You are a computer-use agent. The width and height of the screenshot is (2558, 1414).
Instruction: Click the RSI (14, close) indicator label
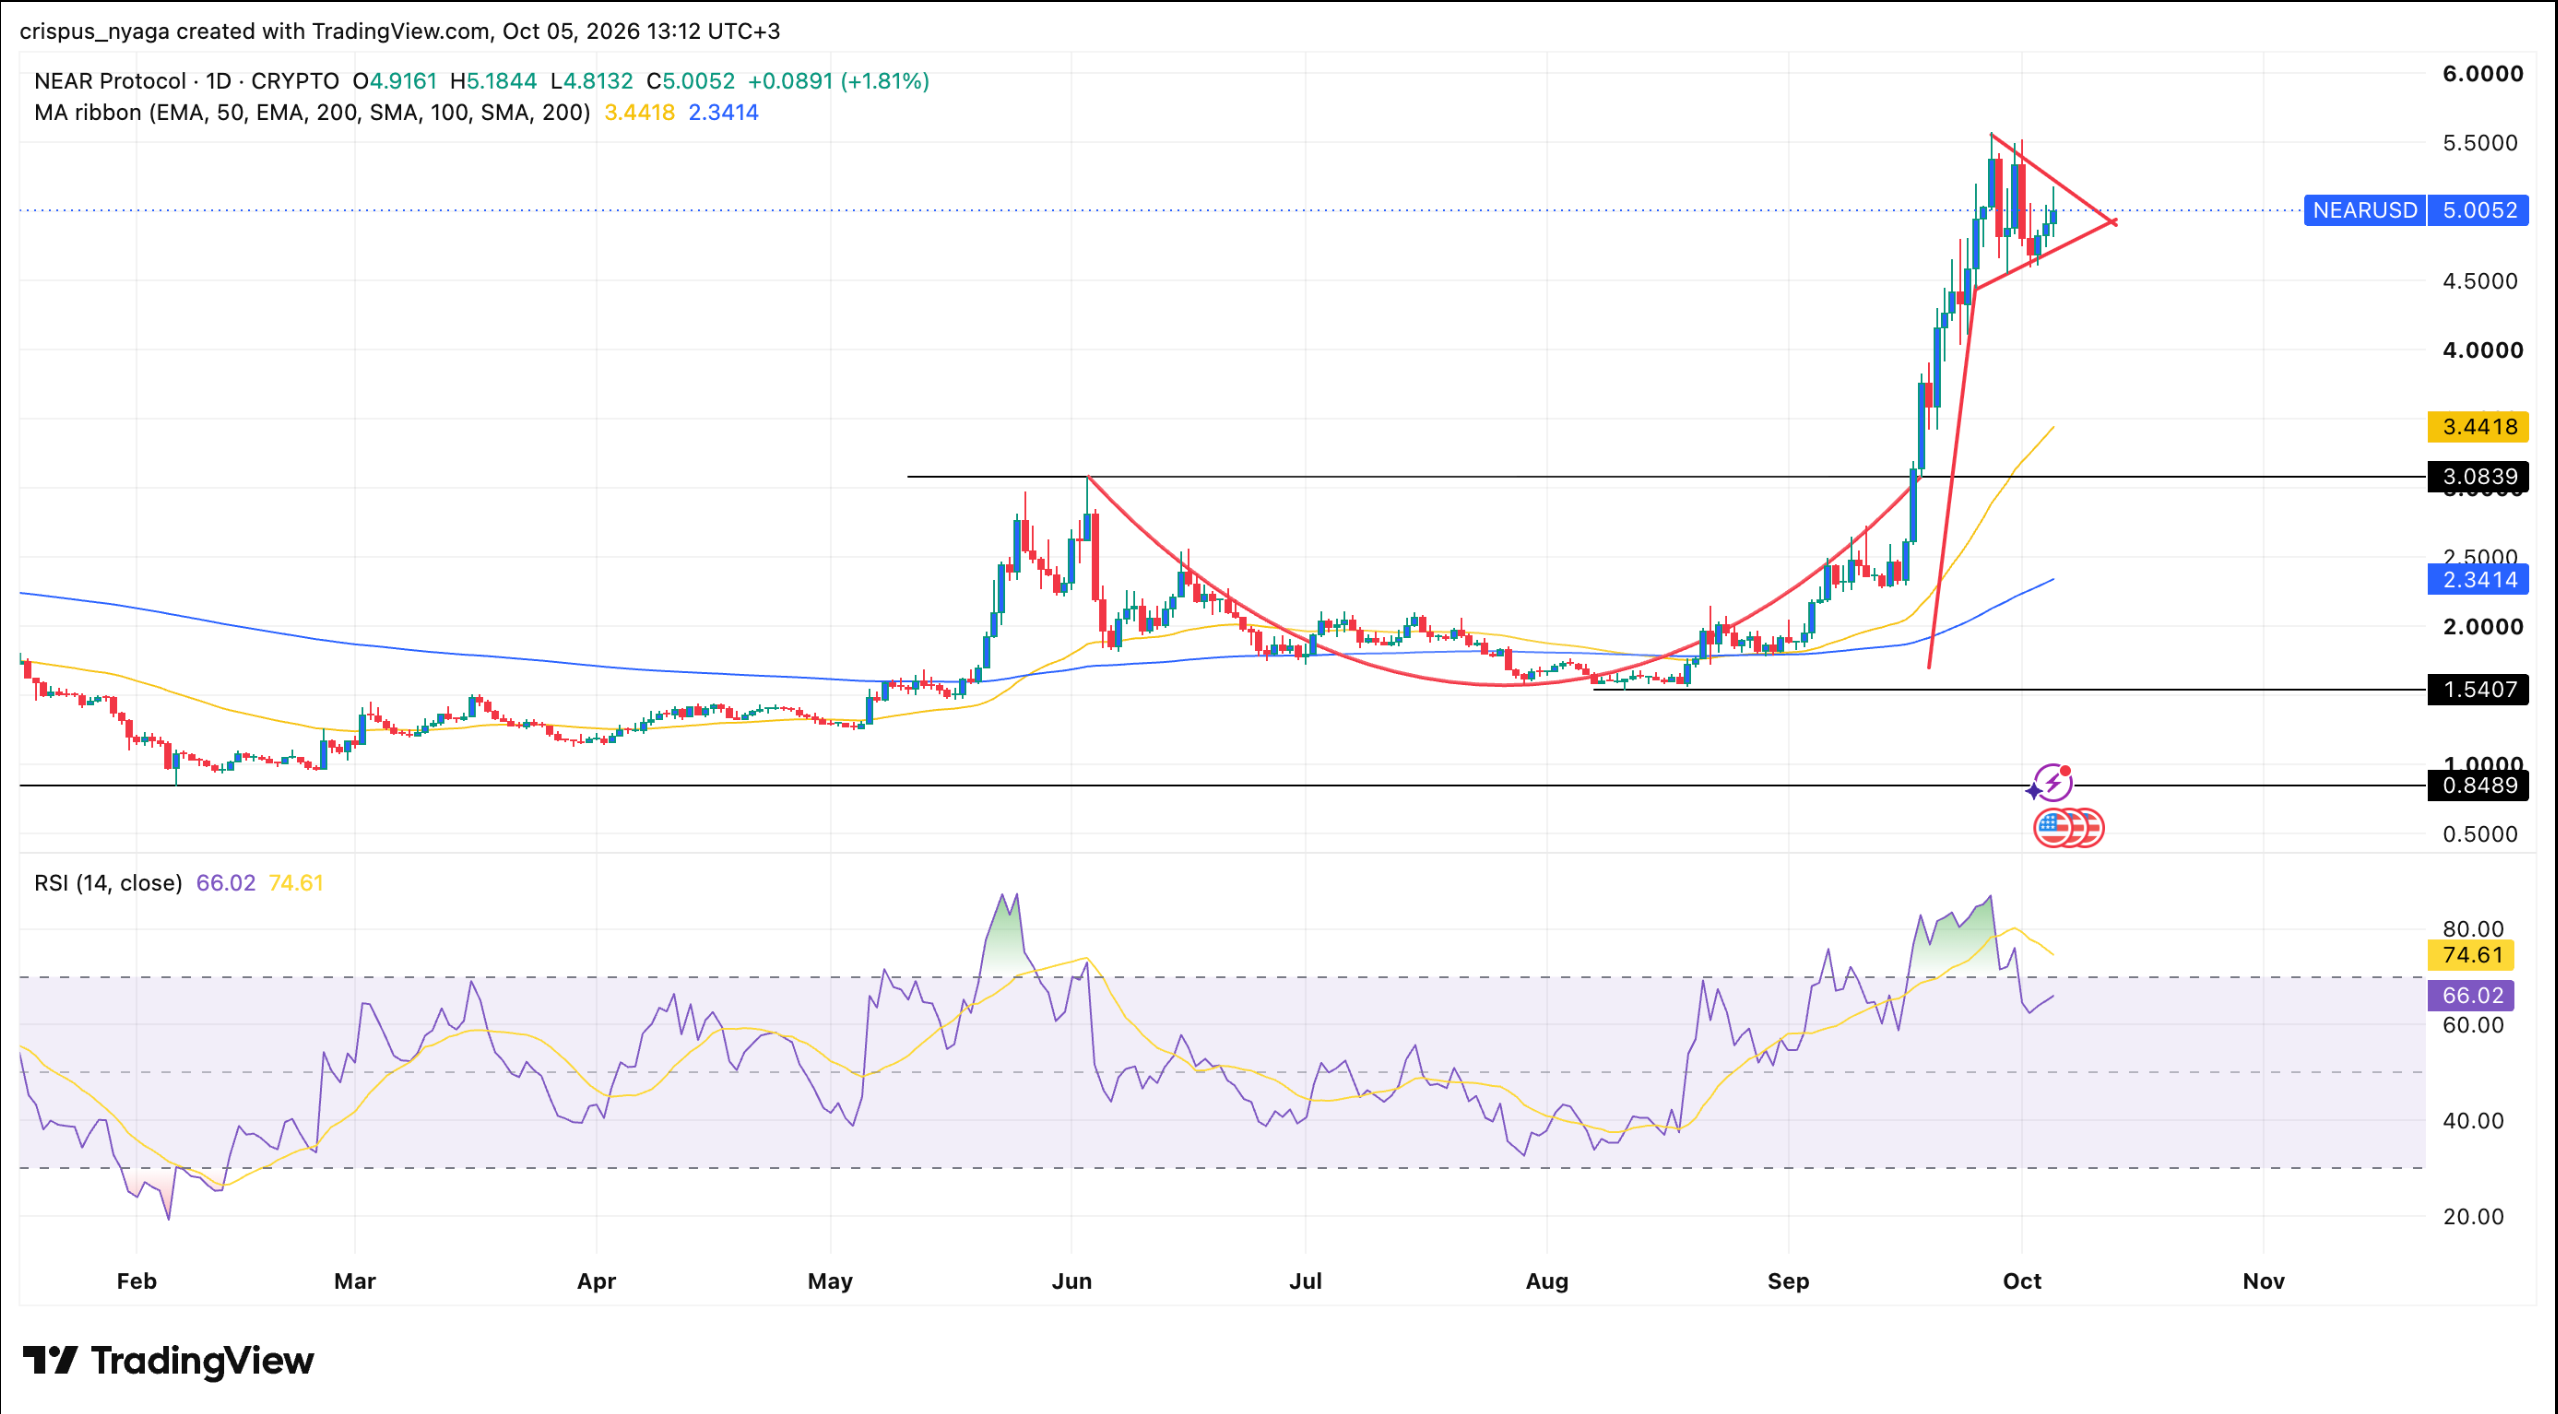(x=108, y=882)
